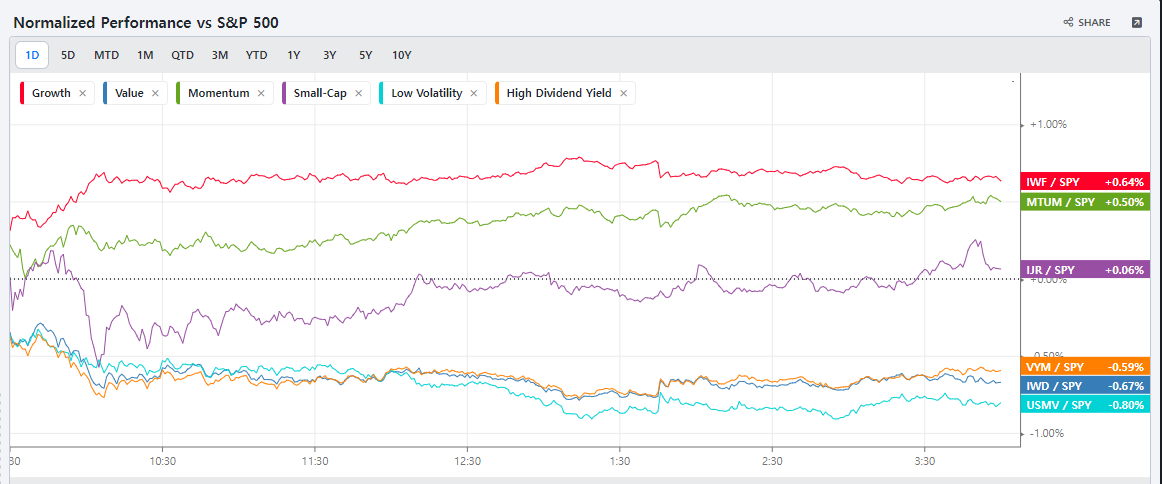The width and height of the screenshot is (1162, 484).
Task: Open chart in expanded popout view
Action: (x=1136, y=22)
